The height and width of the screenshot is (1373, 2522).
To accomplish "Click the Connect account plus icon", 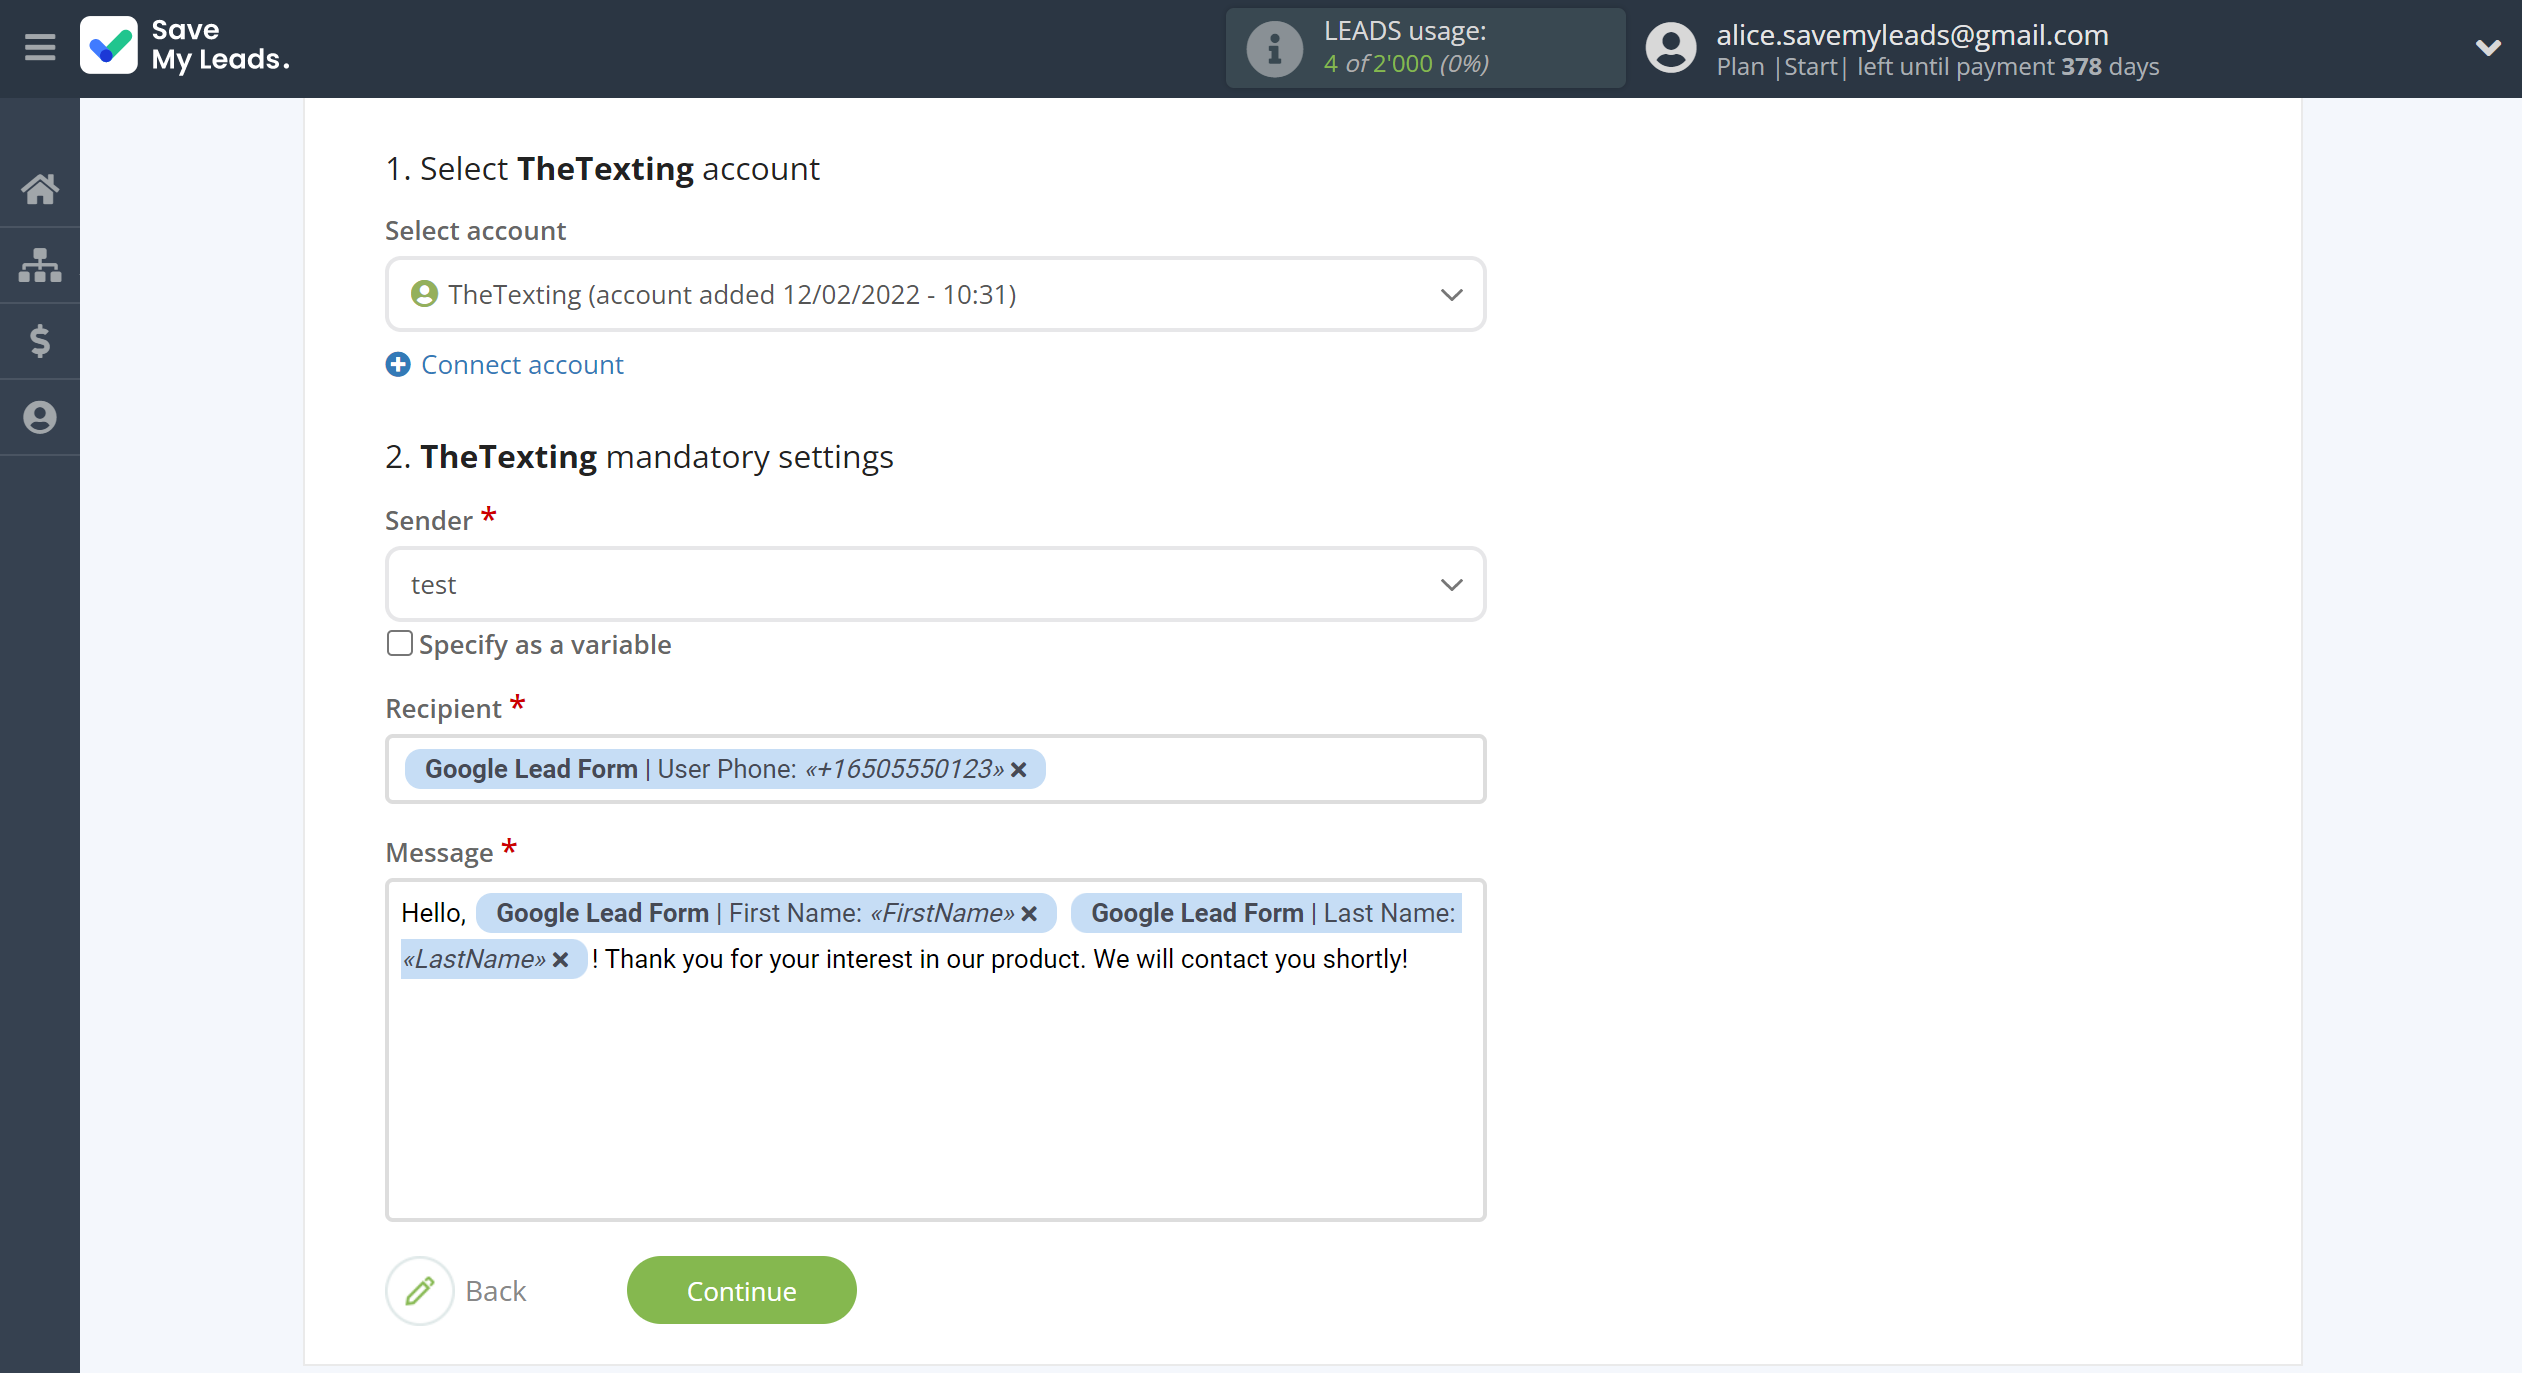I will pos(398,365).
